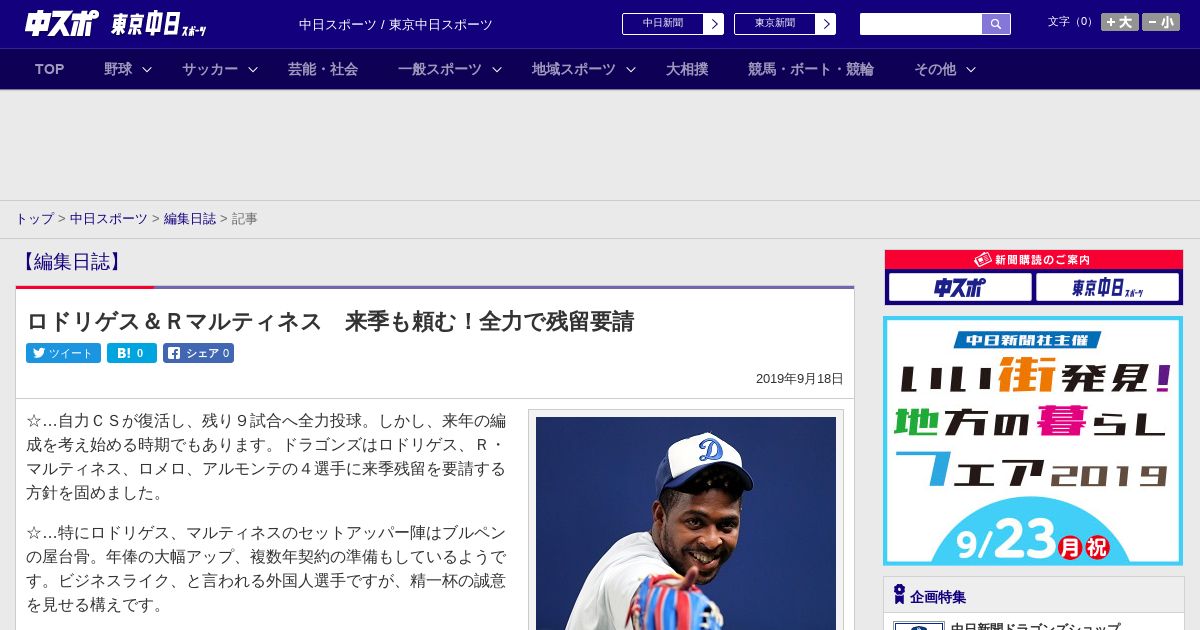This screenshot has width=1200, height=630.
Task: Open the 芸能・社会 menu item
Action: 323,69
